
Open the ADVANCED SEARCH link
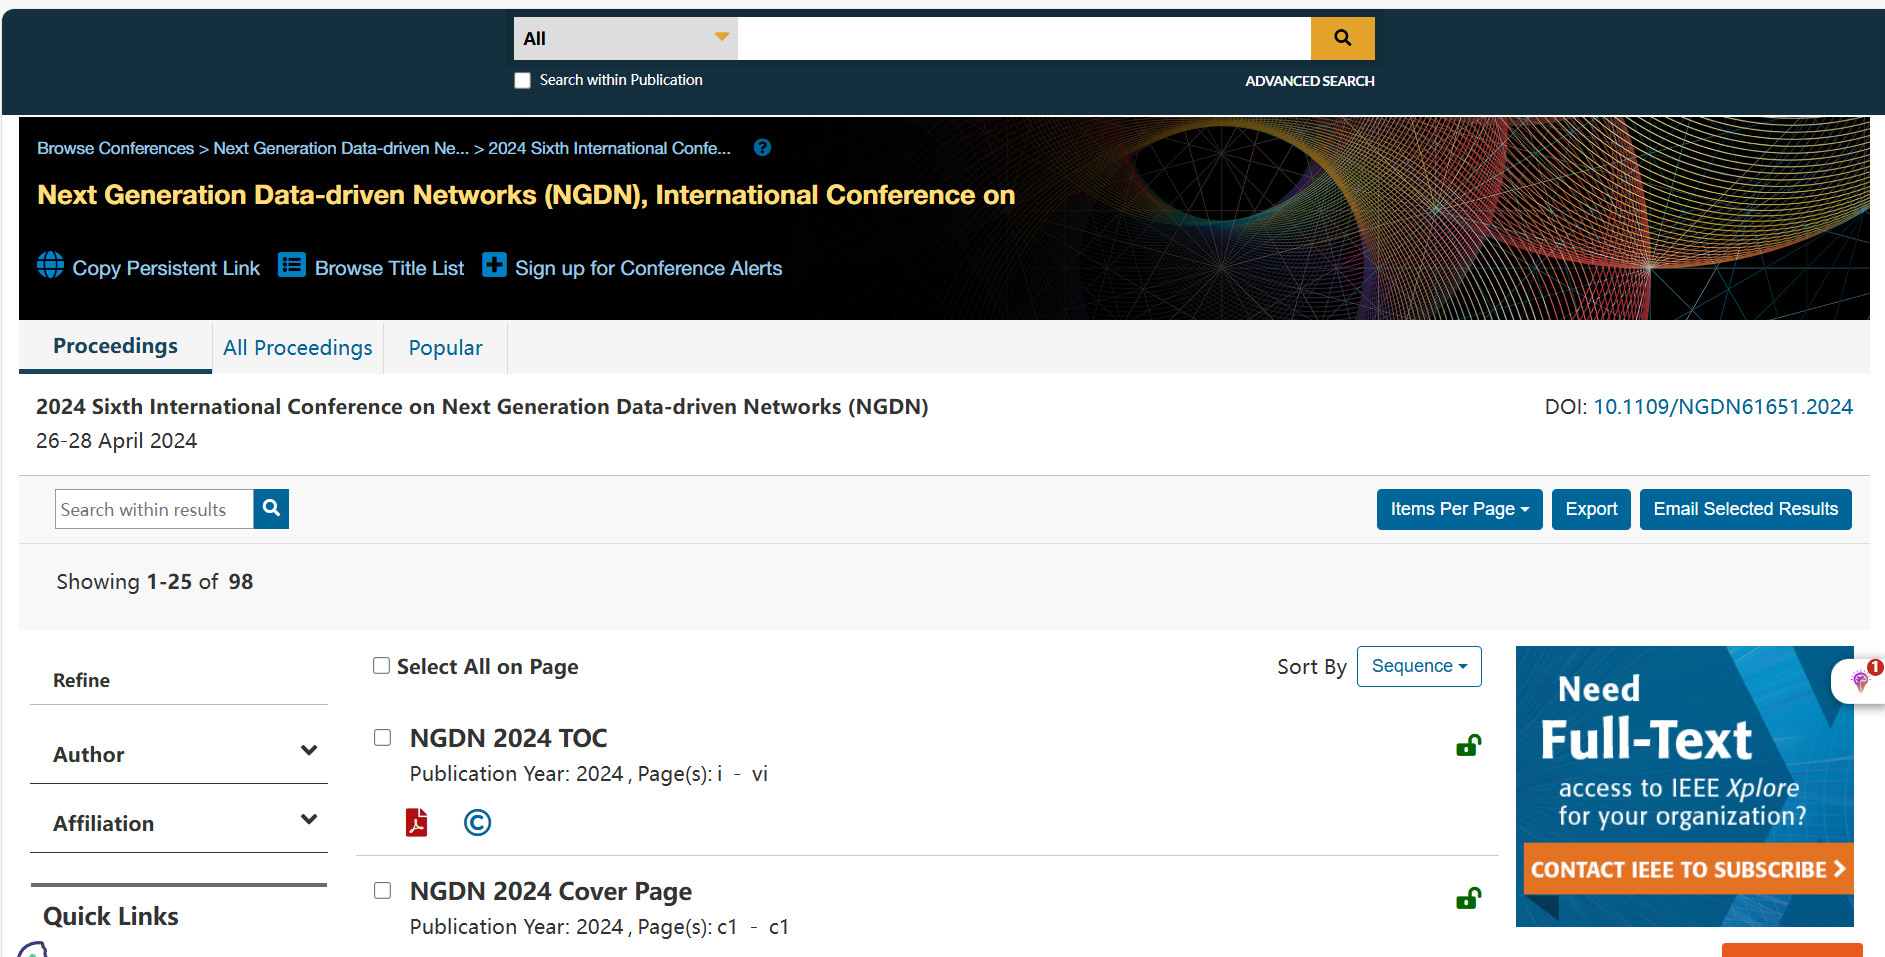(1309, 81)
